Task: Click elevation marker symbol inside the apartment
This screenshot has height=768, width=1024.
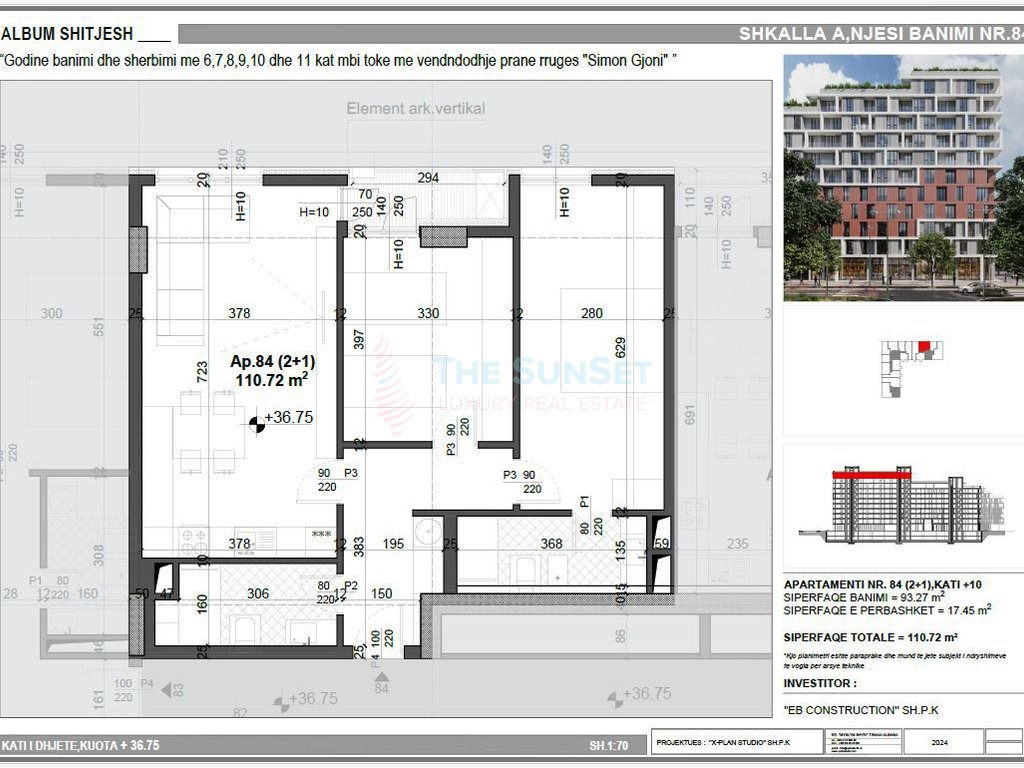Action: (x=258, y=423)
